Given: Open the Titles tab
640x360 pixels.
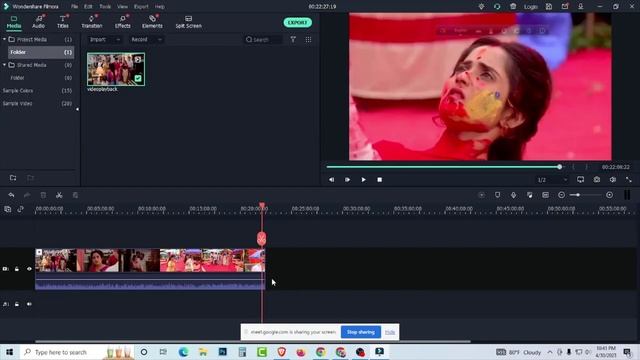Looking at the screenshot, I should [x=62, y=22].
